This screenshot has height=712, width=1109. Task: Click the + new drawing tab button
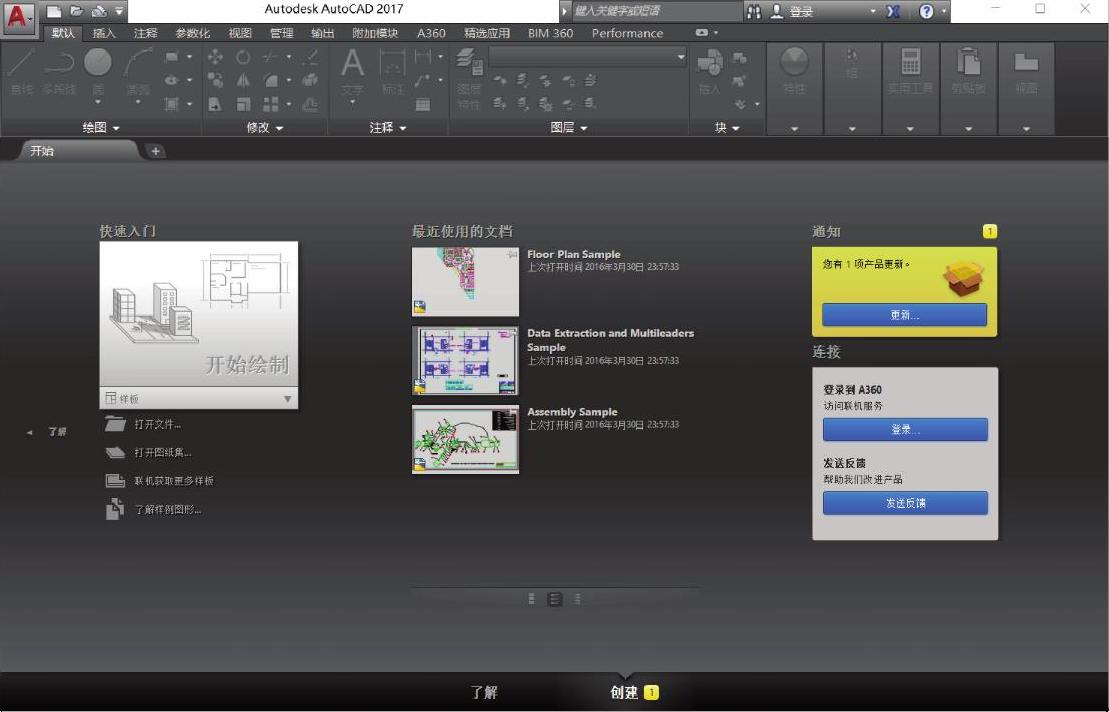pos(155,151)
